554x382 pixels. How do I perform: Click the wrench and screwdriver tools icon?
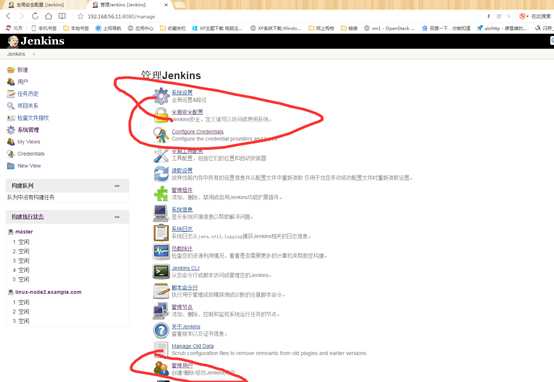tap(161, 155)
